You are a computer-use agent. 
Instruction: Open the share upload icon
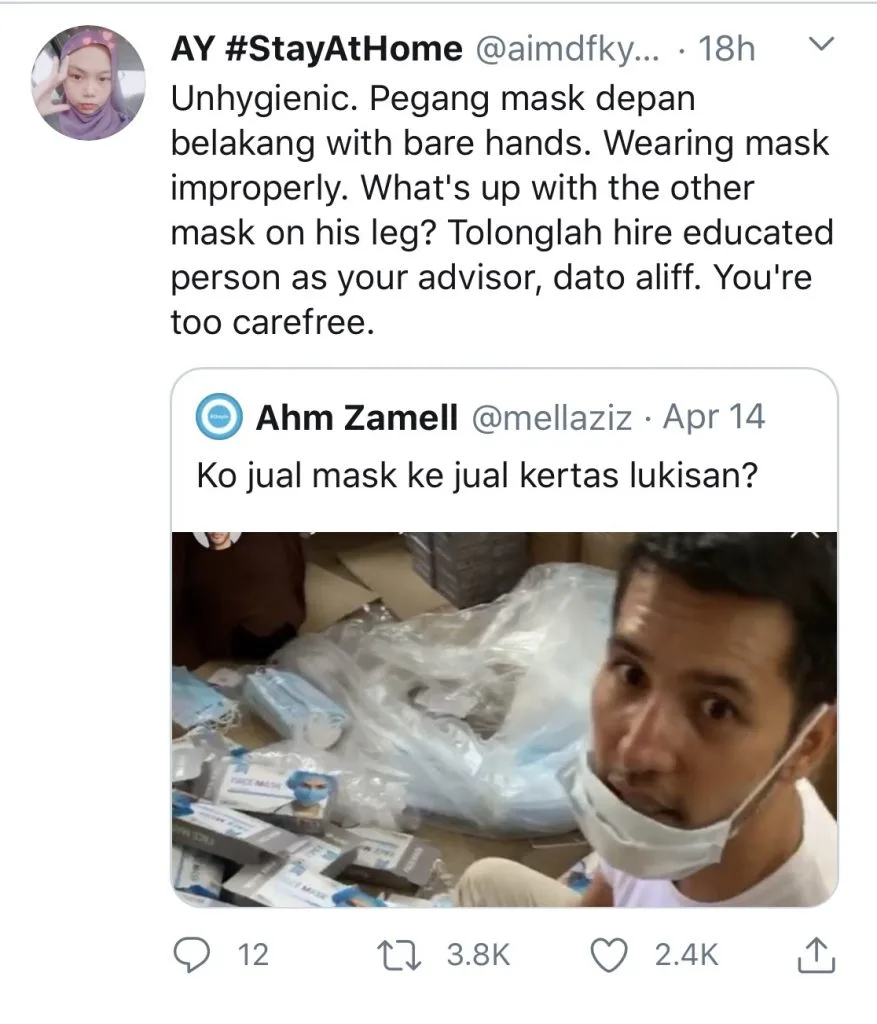click(816, 955)
